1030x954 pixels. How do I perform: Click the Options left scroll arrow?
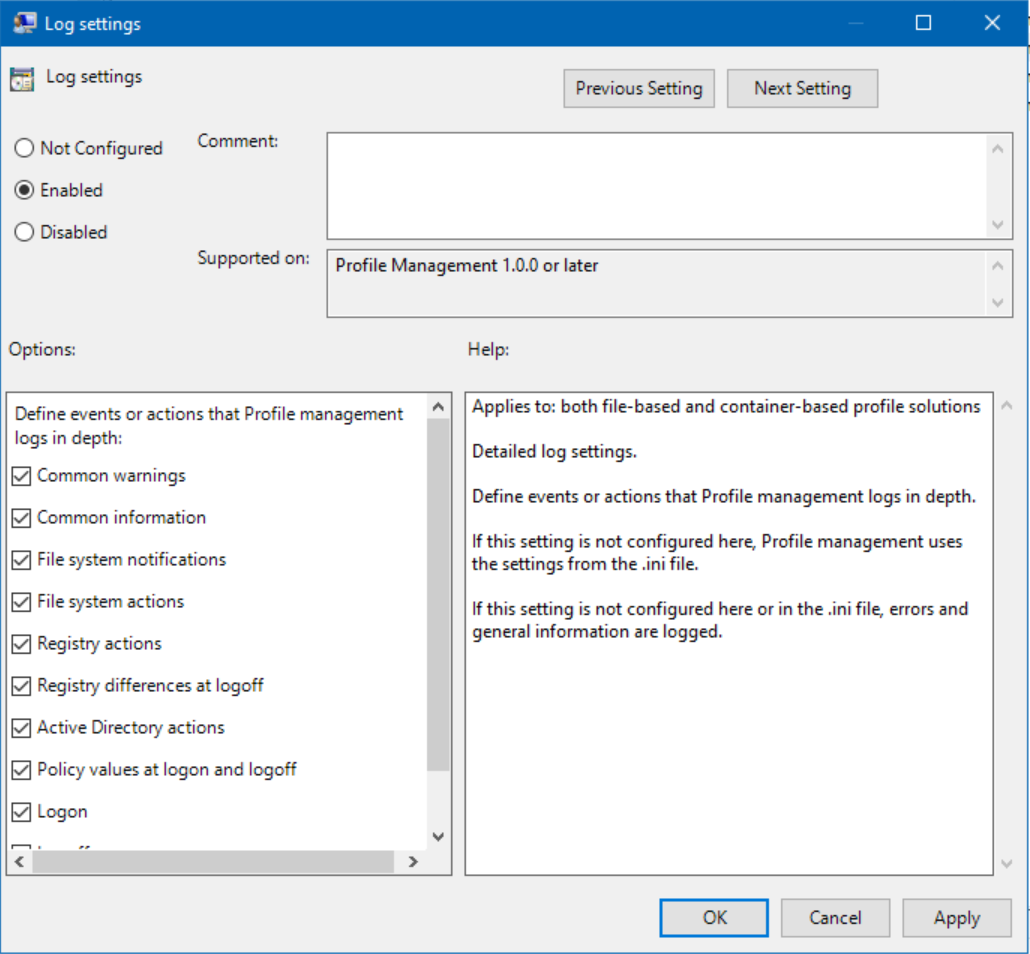click(19, 861)
